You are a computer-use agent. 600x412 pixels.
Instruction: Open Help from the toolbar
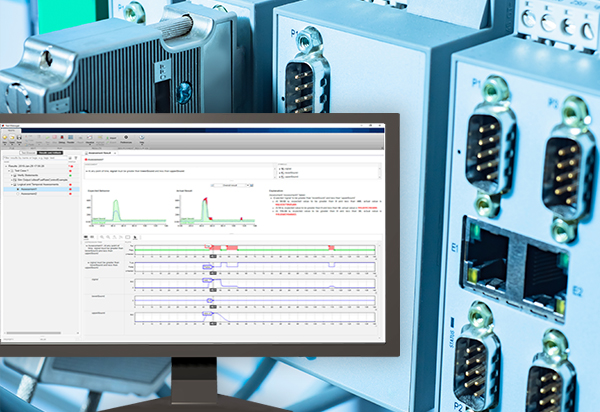coord(142,136)
